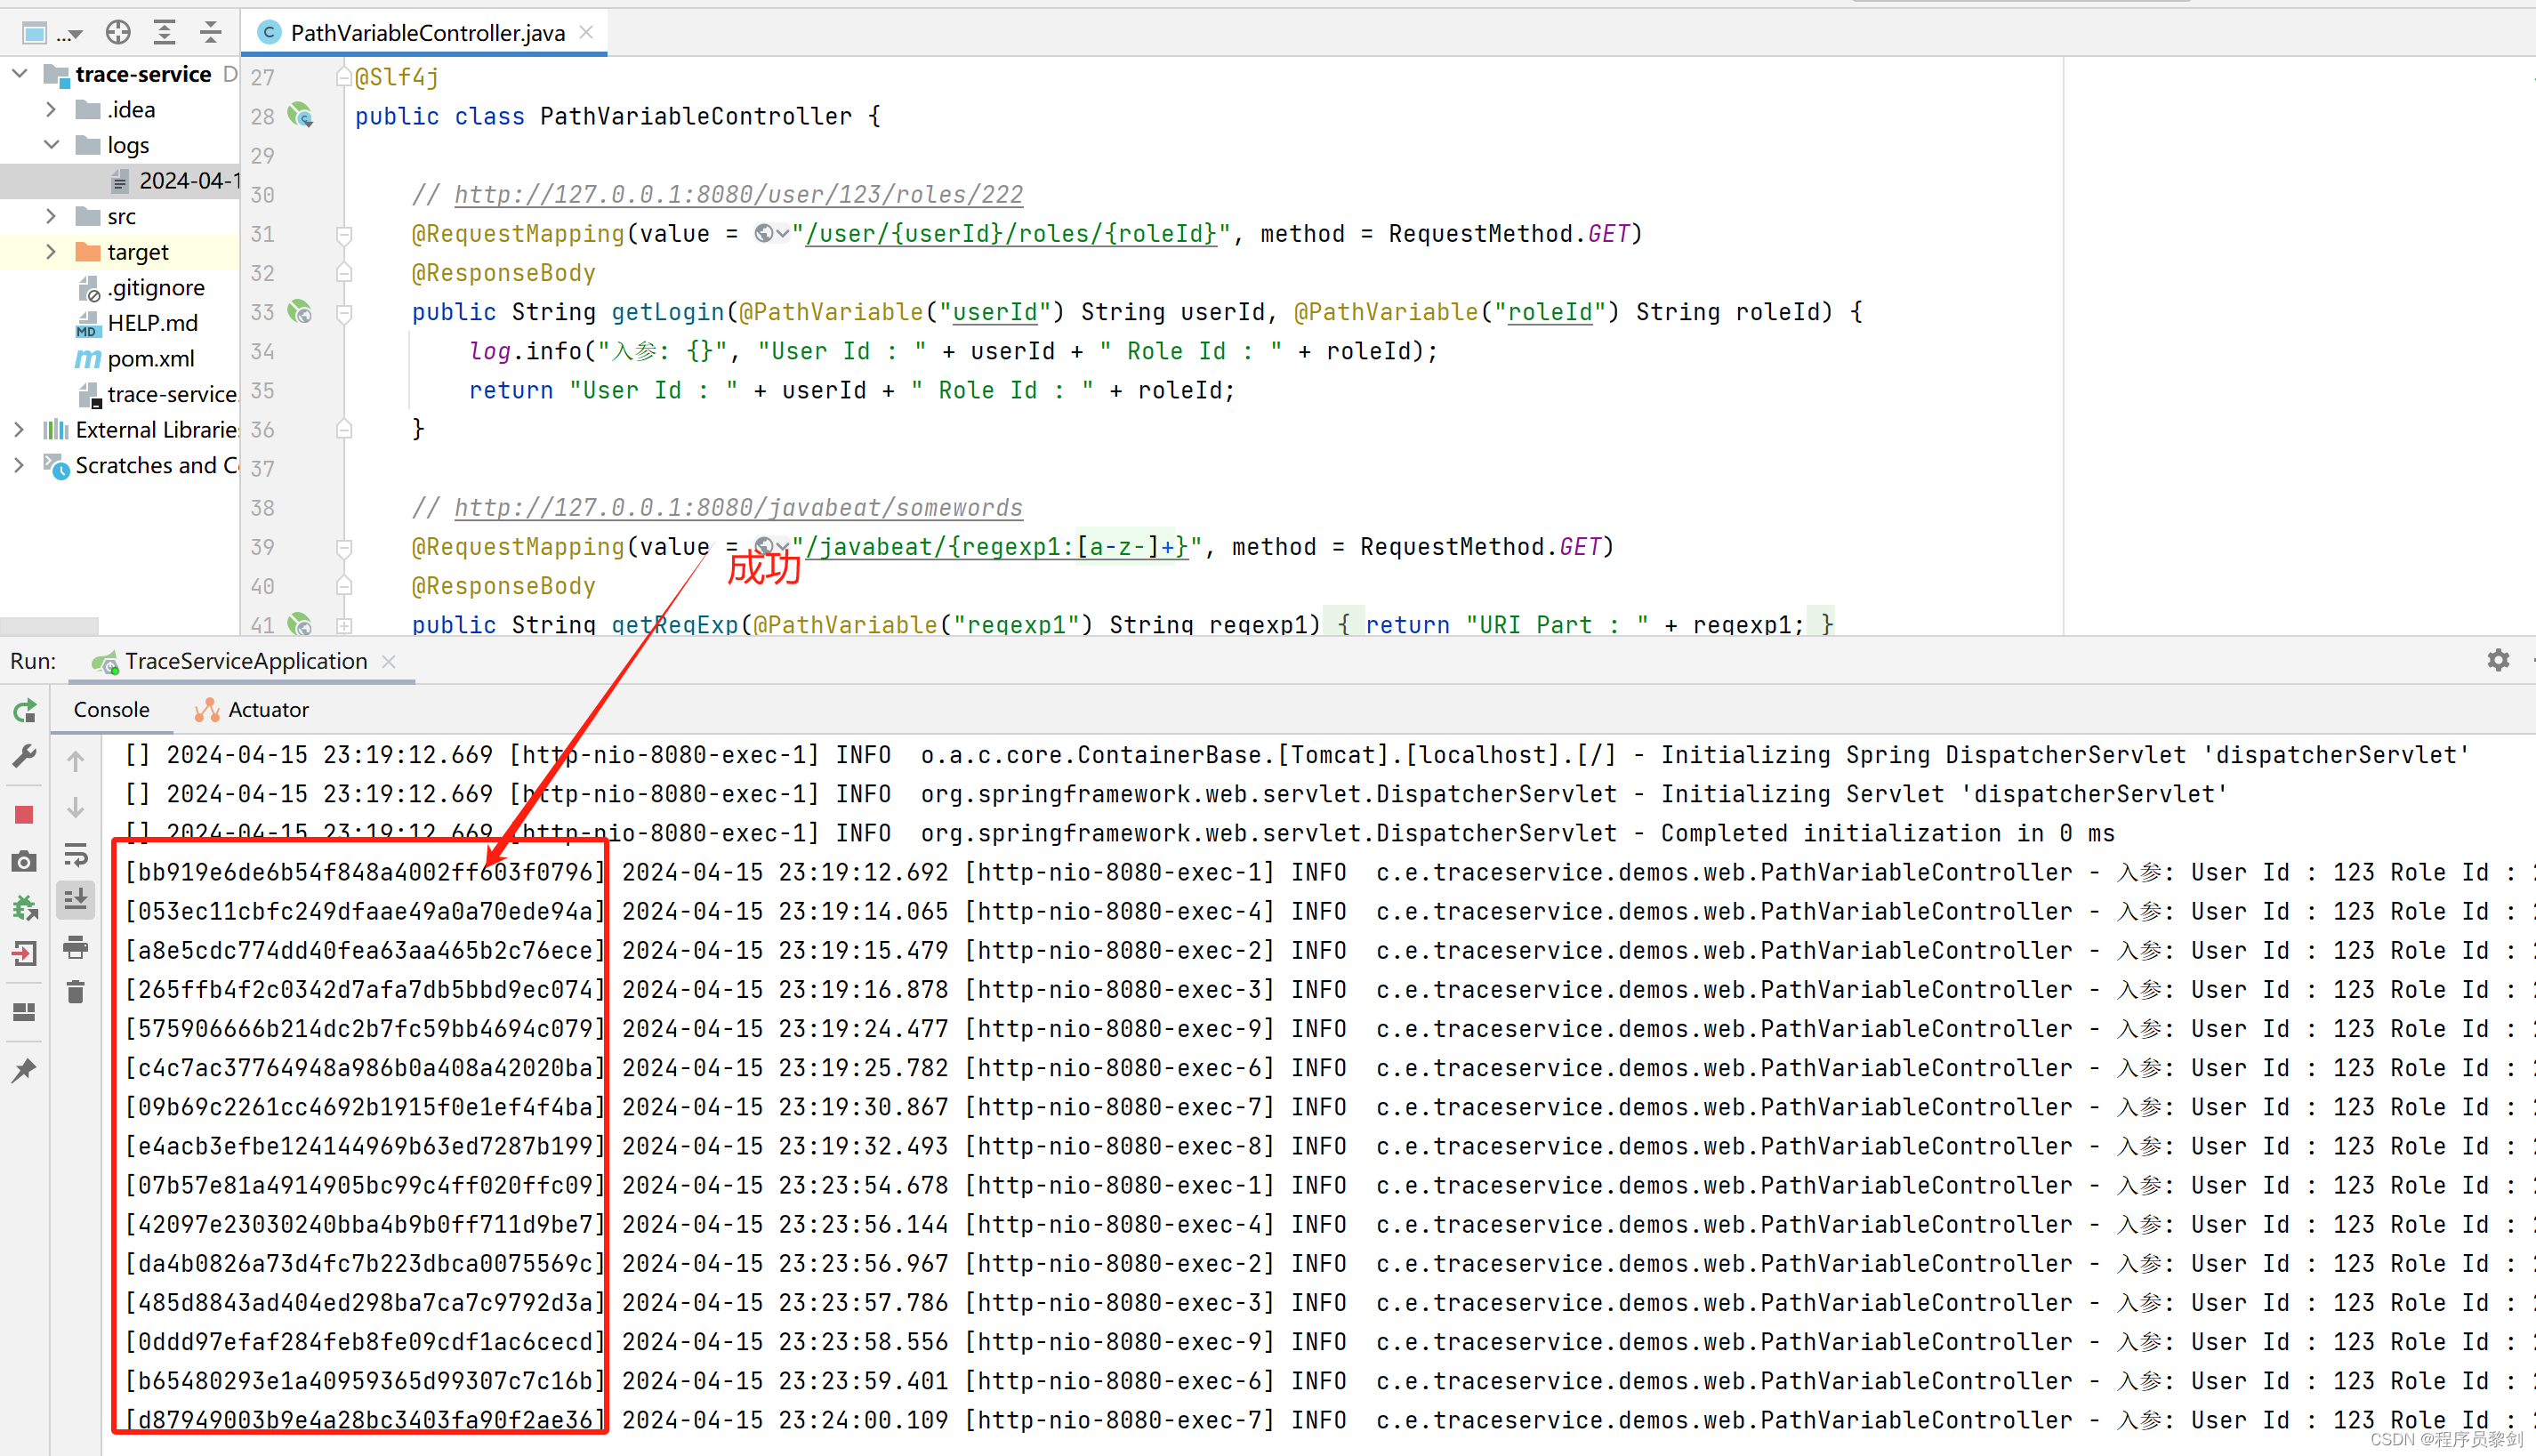2536x1456 pixels.
Task: Click the print console icon
Action: click(x=76, y=946)
